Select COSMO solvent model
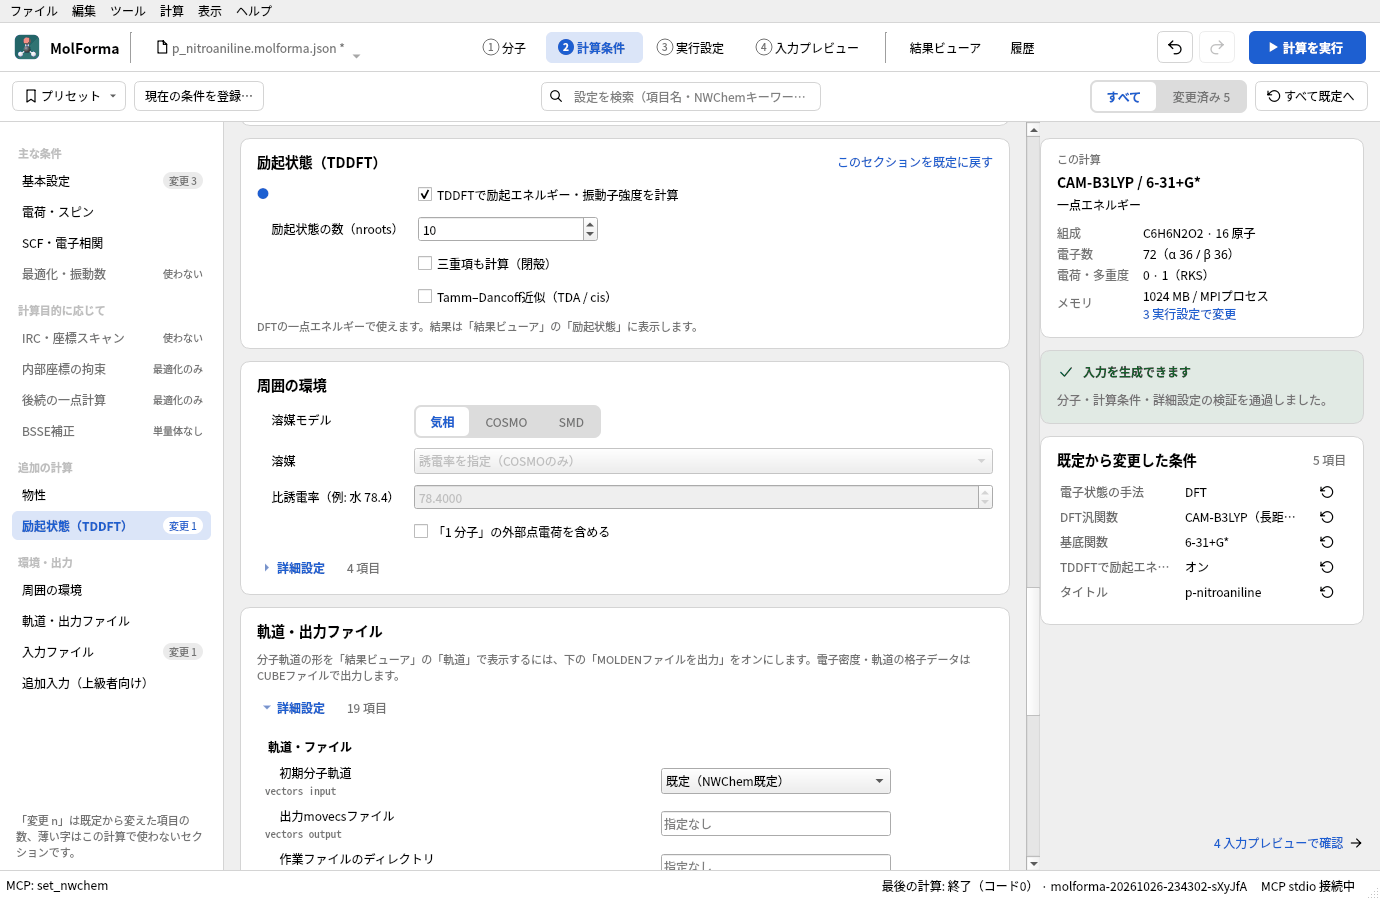Image resolution: width=1380 pixels, height=900 pixels. click(506, 422)
